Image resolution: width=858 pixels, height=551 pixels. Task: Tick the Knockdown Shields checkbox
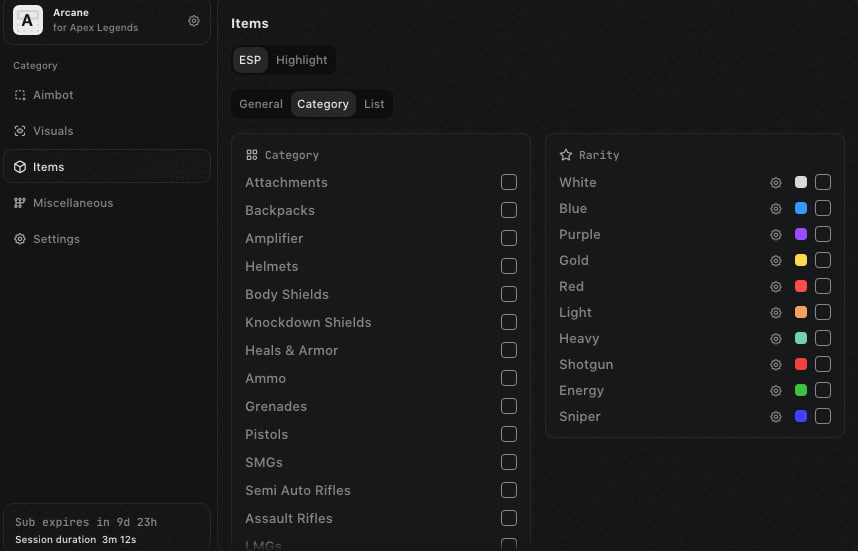[x=509, y=322]
